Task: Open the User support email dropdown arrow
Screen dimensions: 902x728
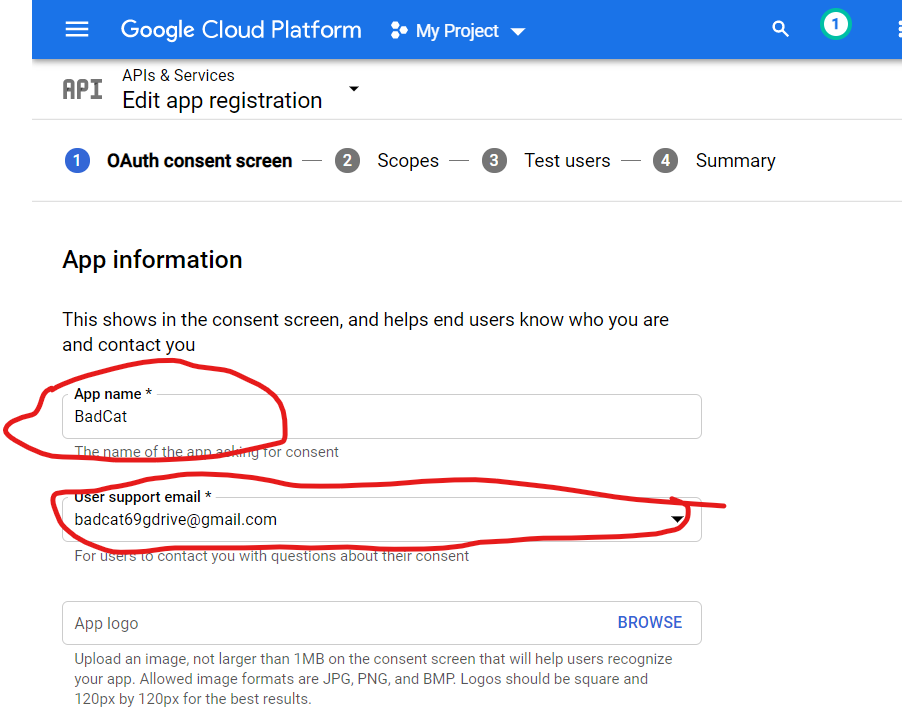Action: coord(678,520)
